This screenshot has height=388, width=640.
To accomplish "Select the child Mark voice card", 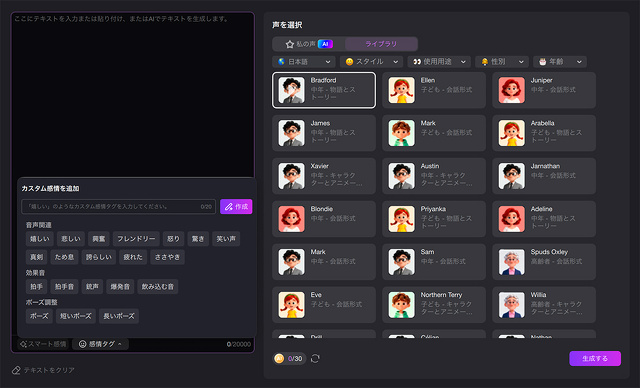I will [x=434, y=133].
